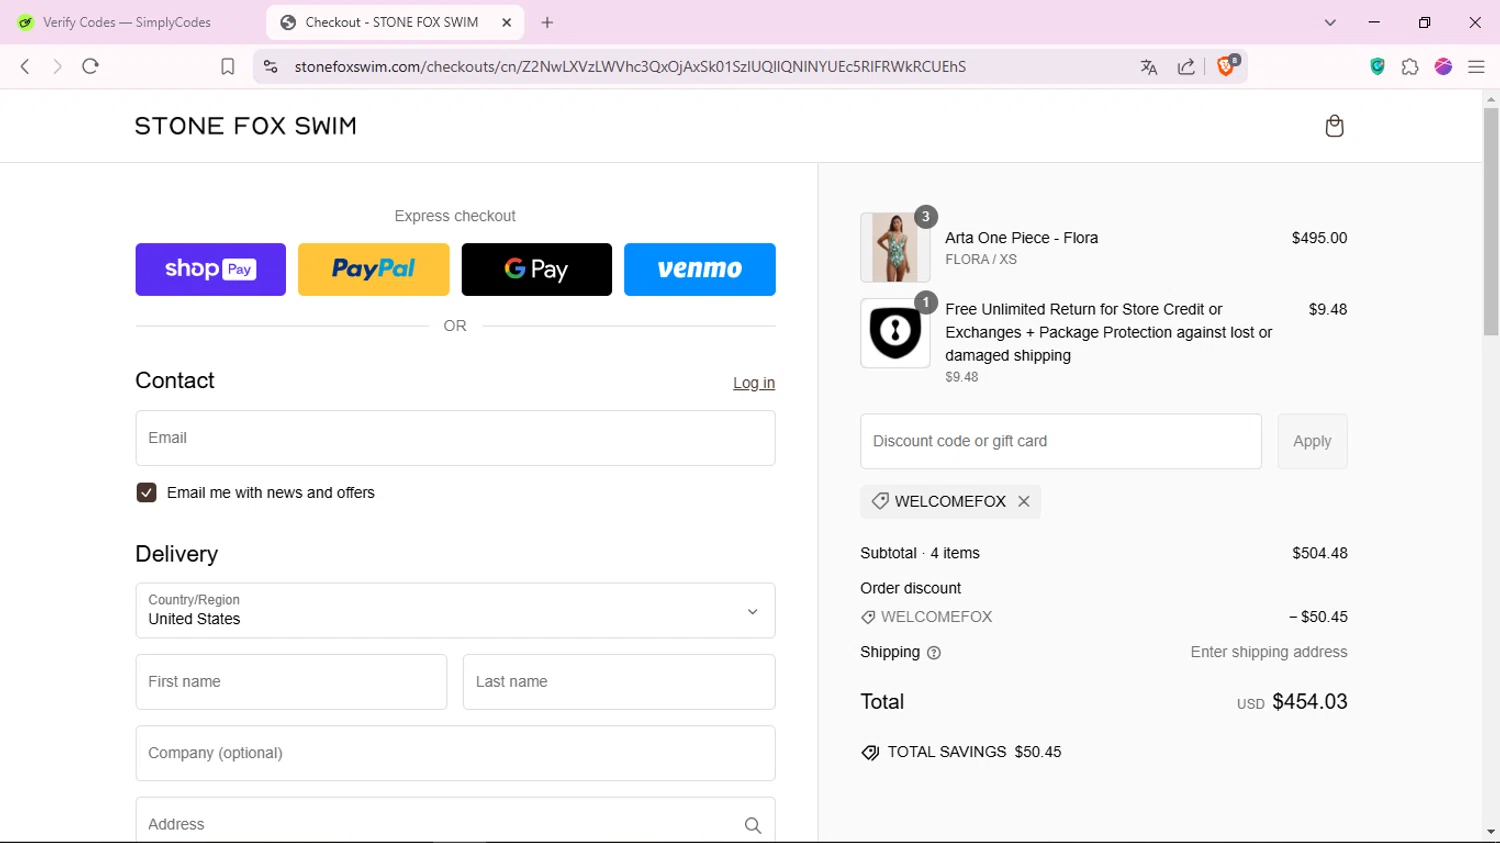1500x843 pixels.
Task: Click the – $50.45 discount amount
Action: tap(1318, 617)
